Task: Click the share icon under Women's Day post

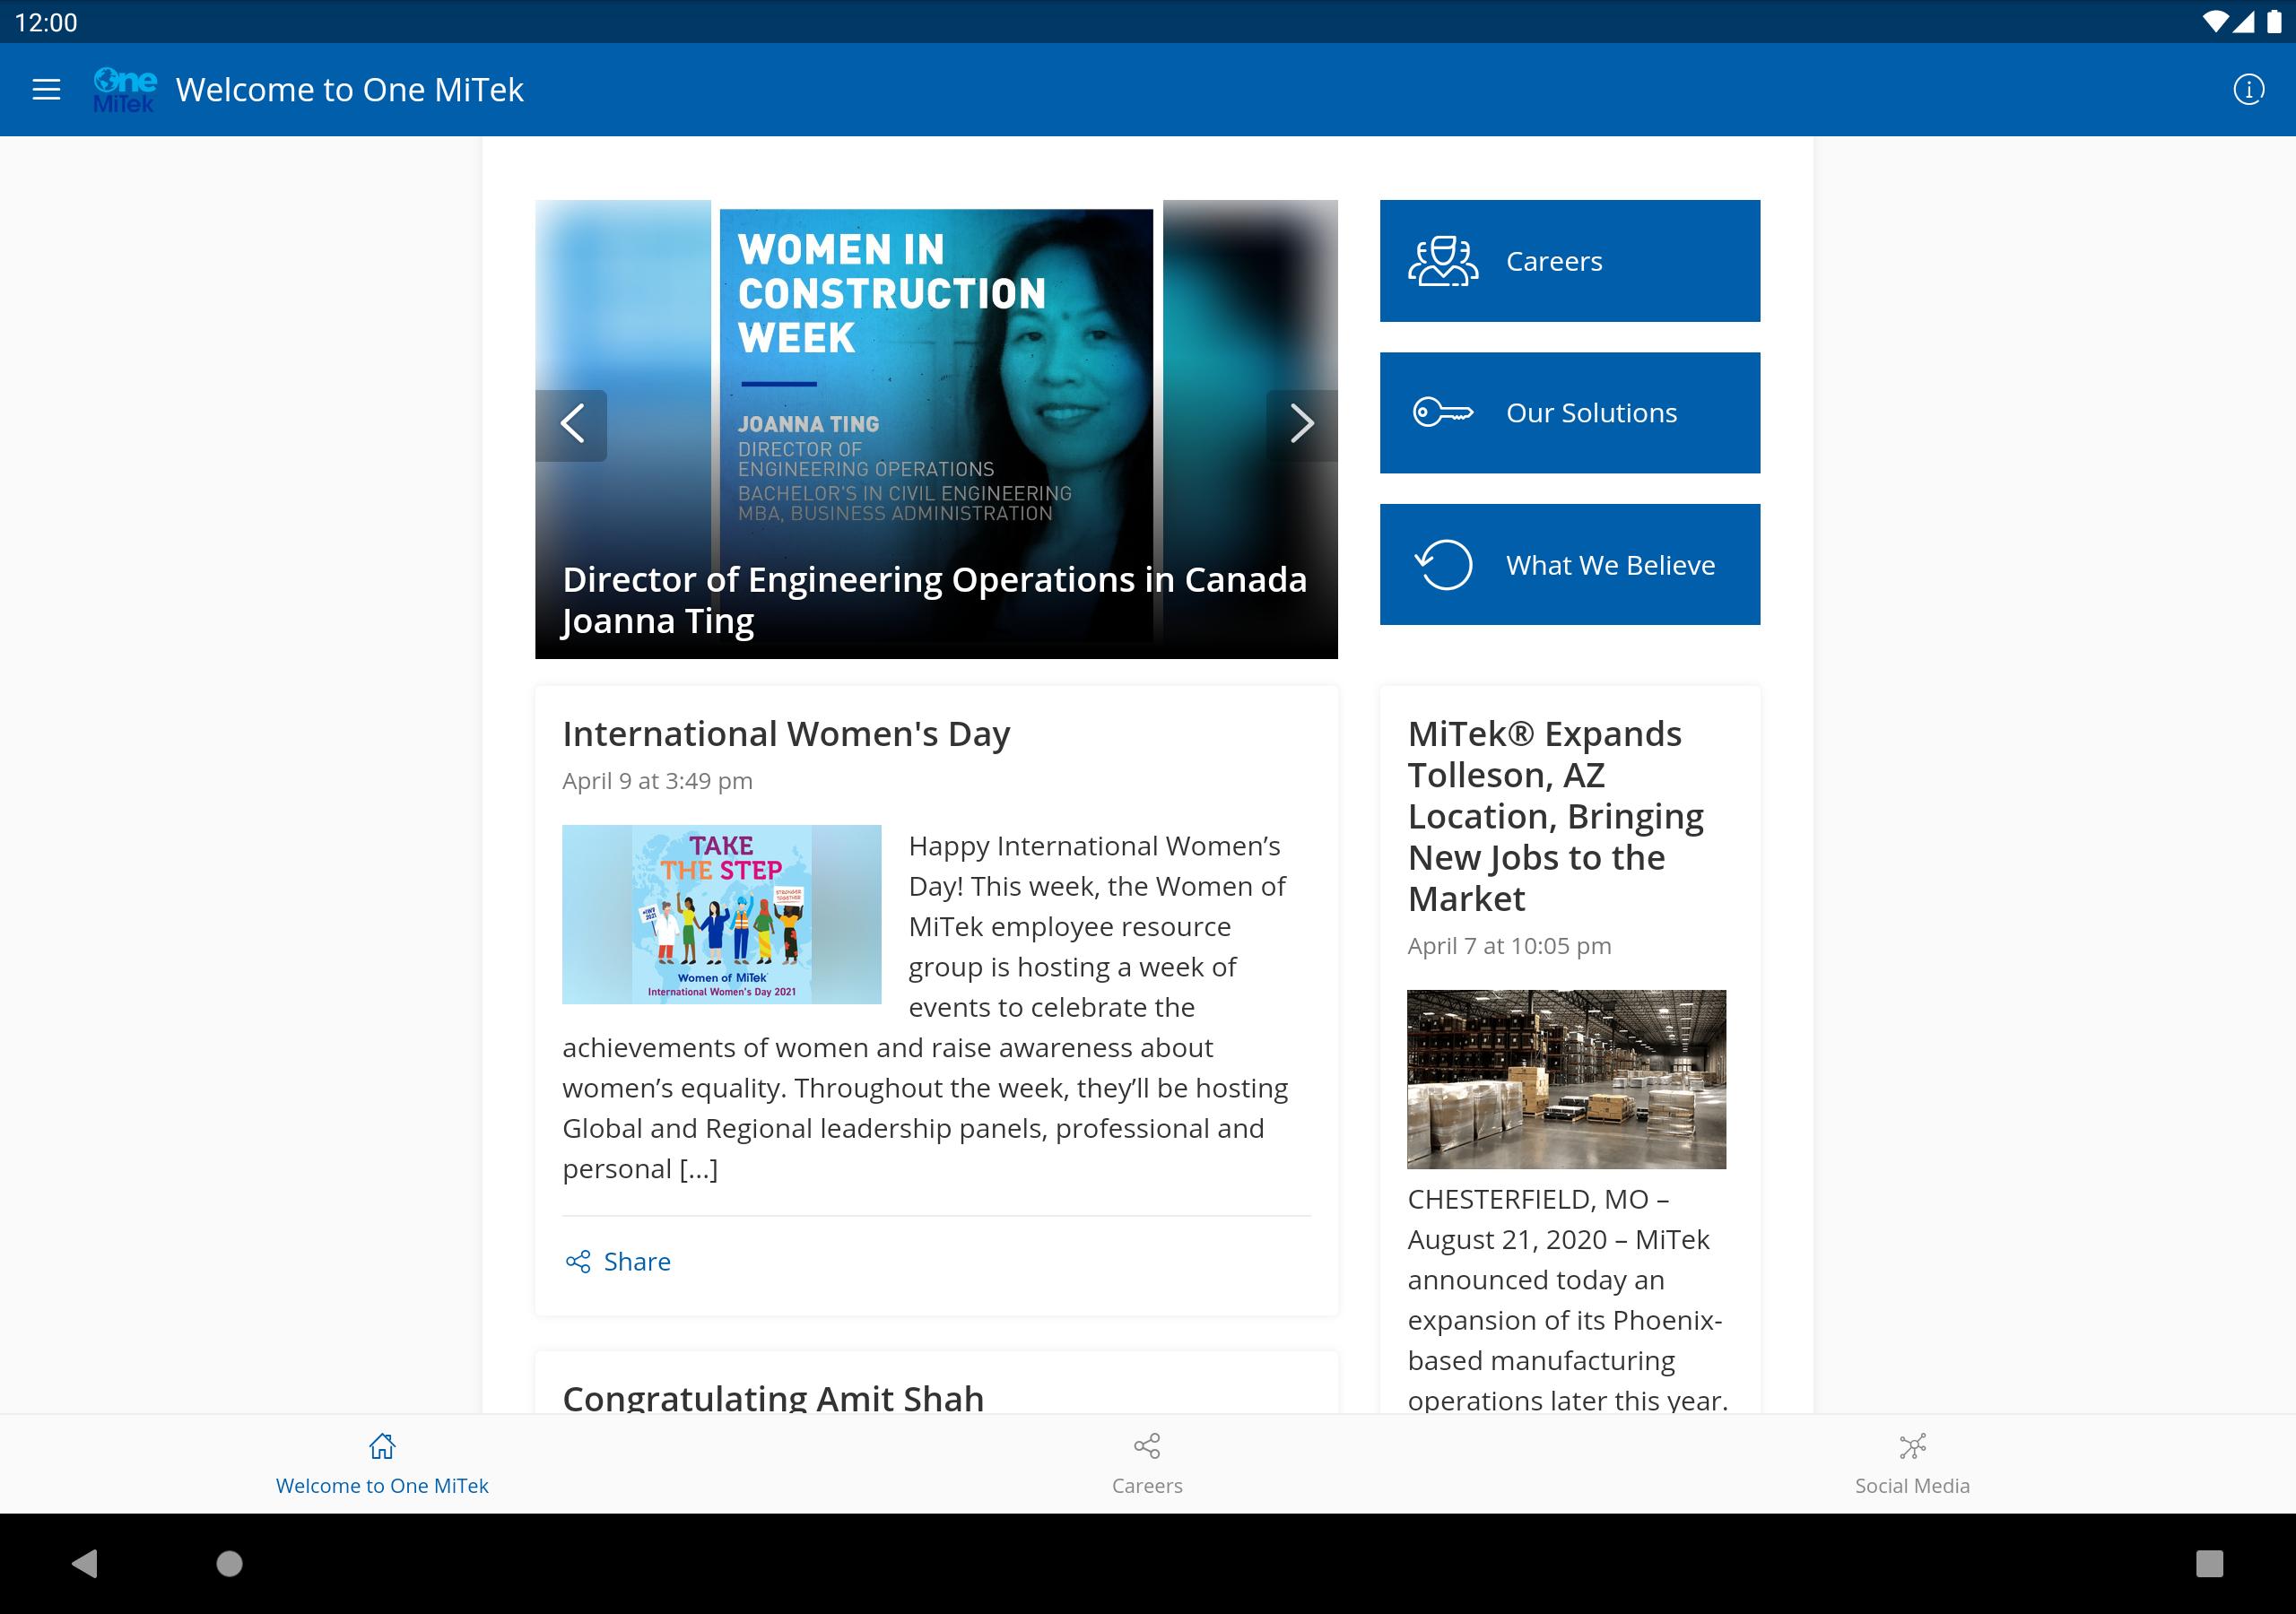Action: pyautogui.click(x=578, y=1262)
